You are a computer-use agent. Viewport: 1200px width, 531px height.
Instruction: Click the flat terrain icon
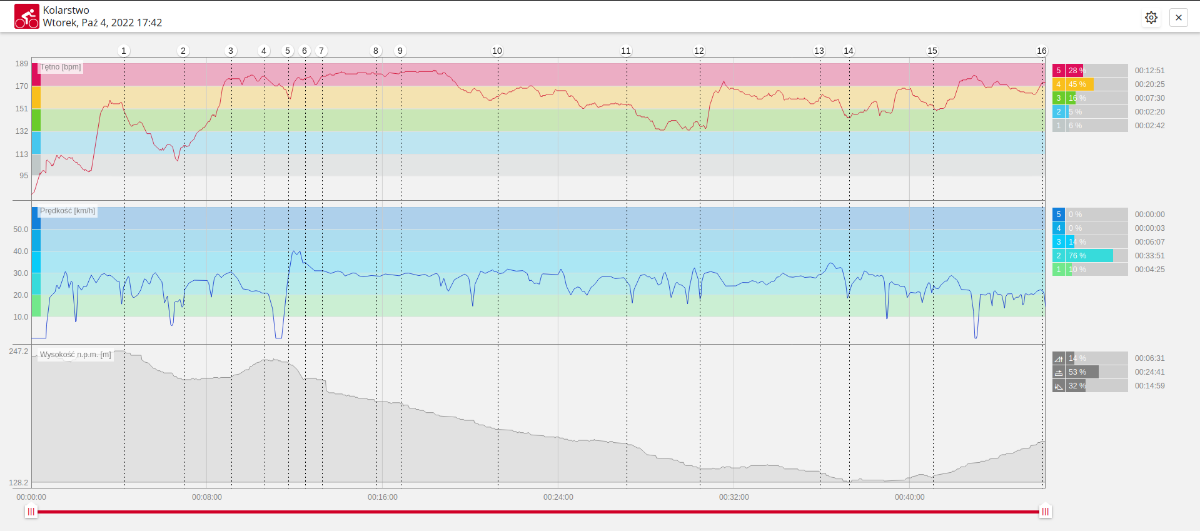tap(1059, 372)
